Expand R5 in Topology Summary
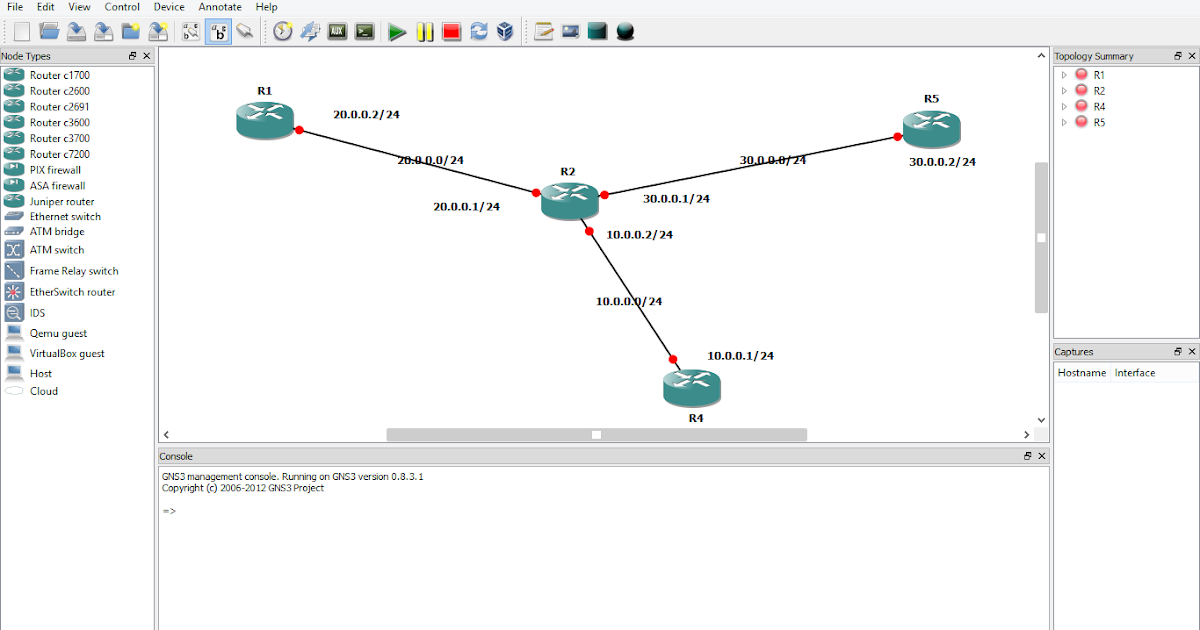 1064,122
